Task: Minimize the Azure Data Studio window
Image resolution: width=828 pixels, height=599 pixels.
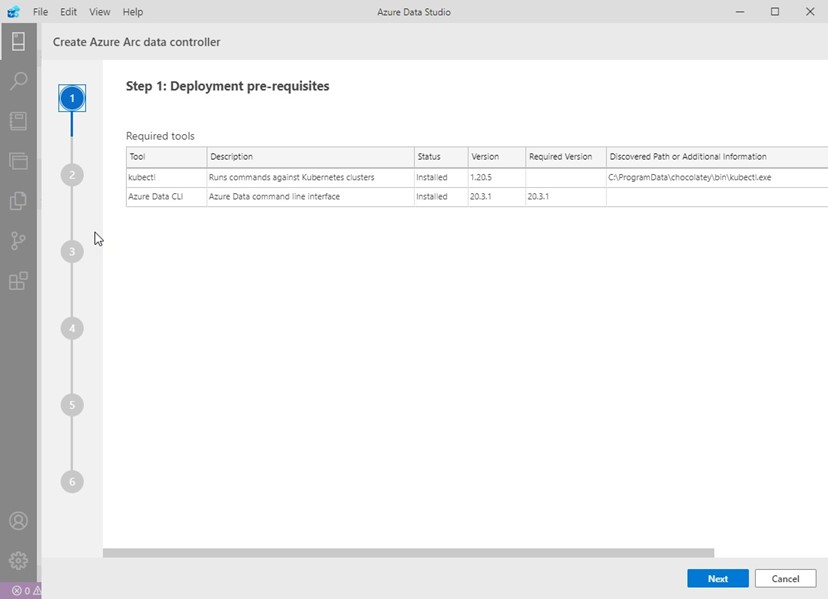Action: tap(740, 12)
